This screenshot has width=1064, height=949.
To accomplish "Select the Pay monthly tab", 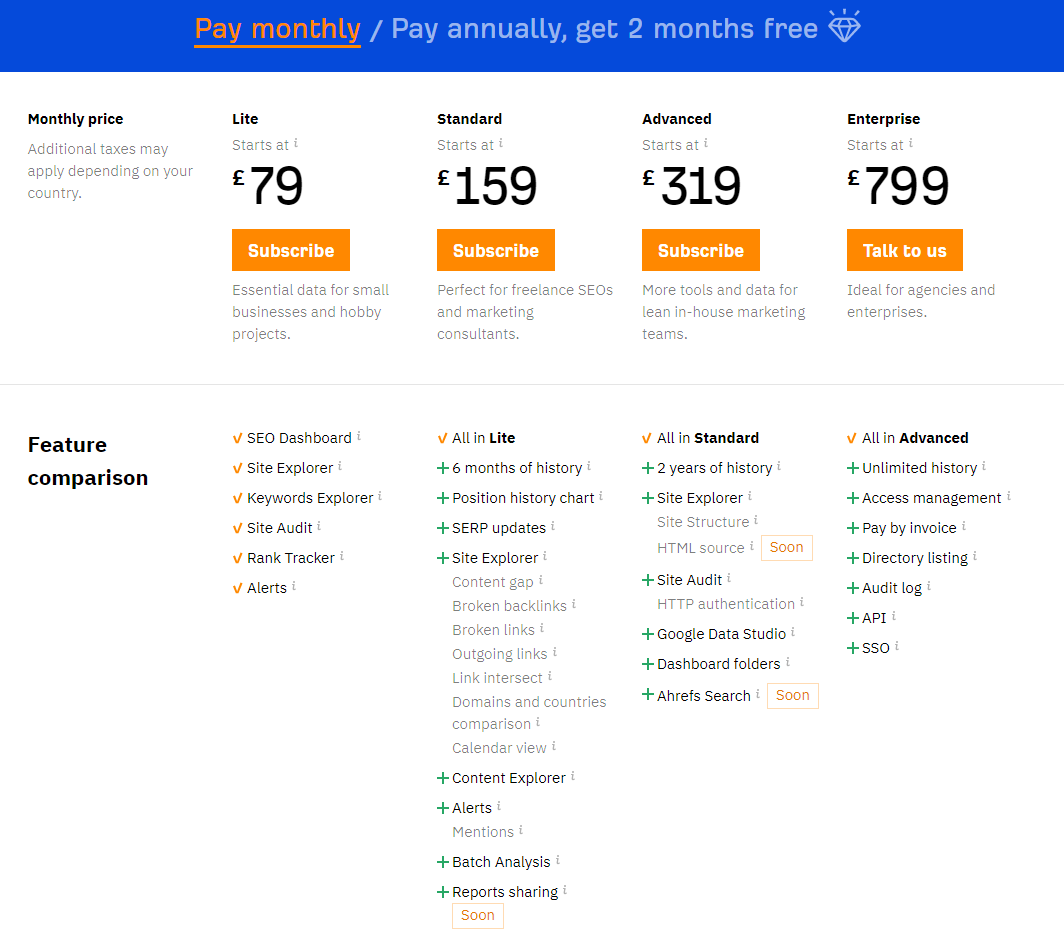I will click(277, 29).
